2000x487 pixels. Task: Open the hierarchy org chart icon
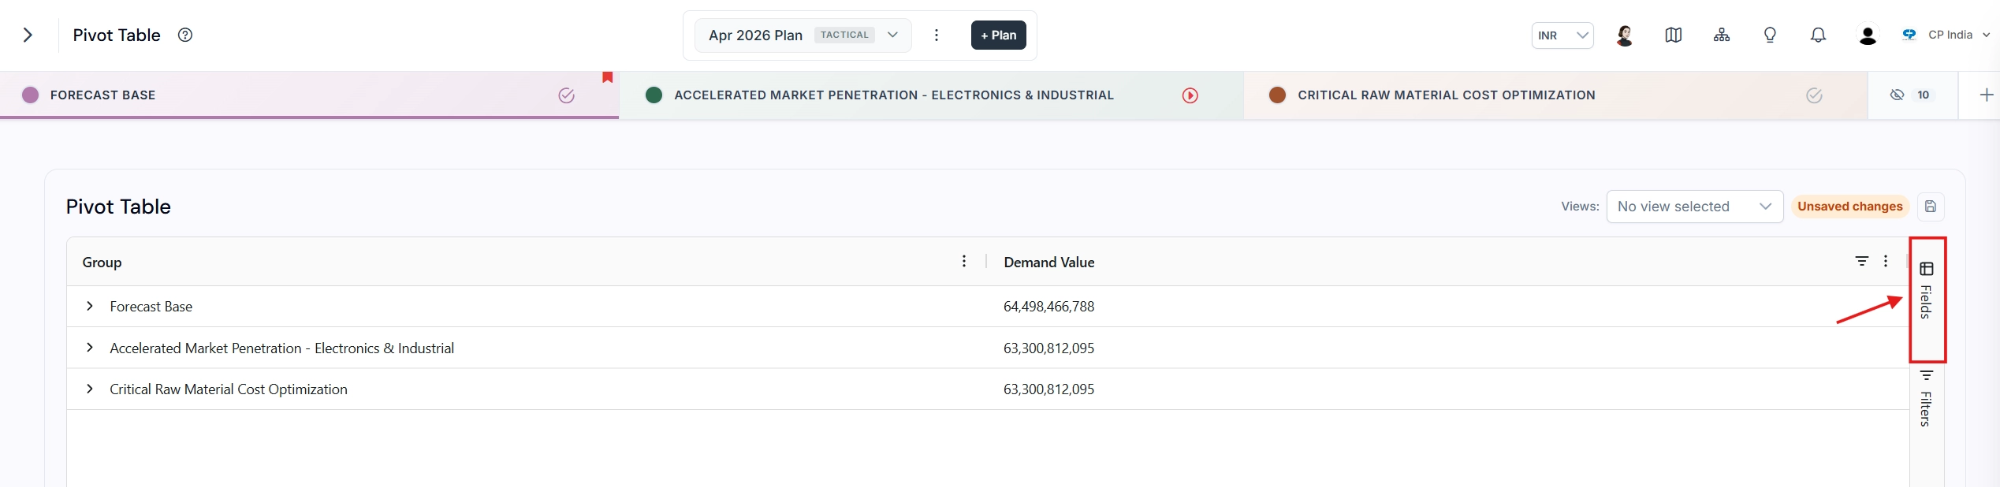tap(1722, 35)
